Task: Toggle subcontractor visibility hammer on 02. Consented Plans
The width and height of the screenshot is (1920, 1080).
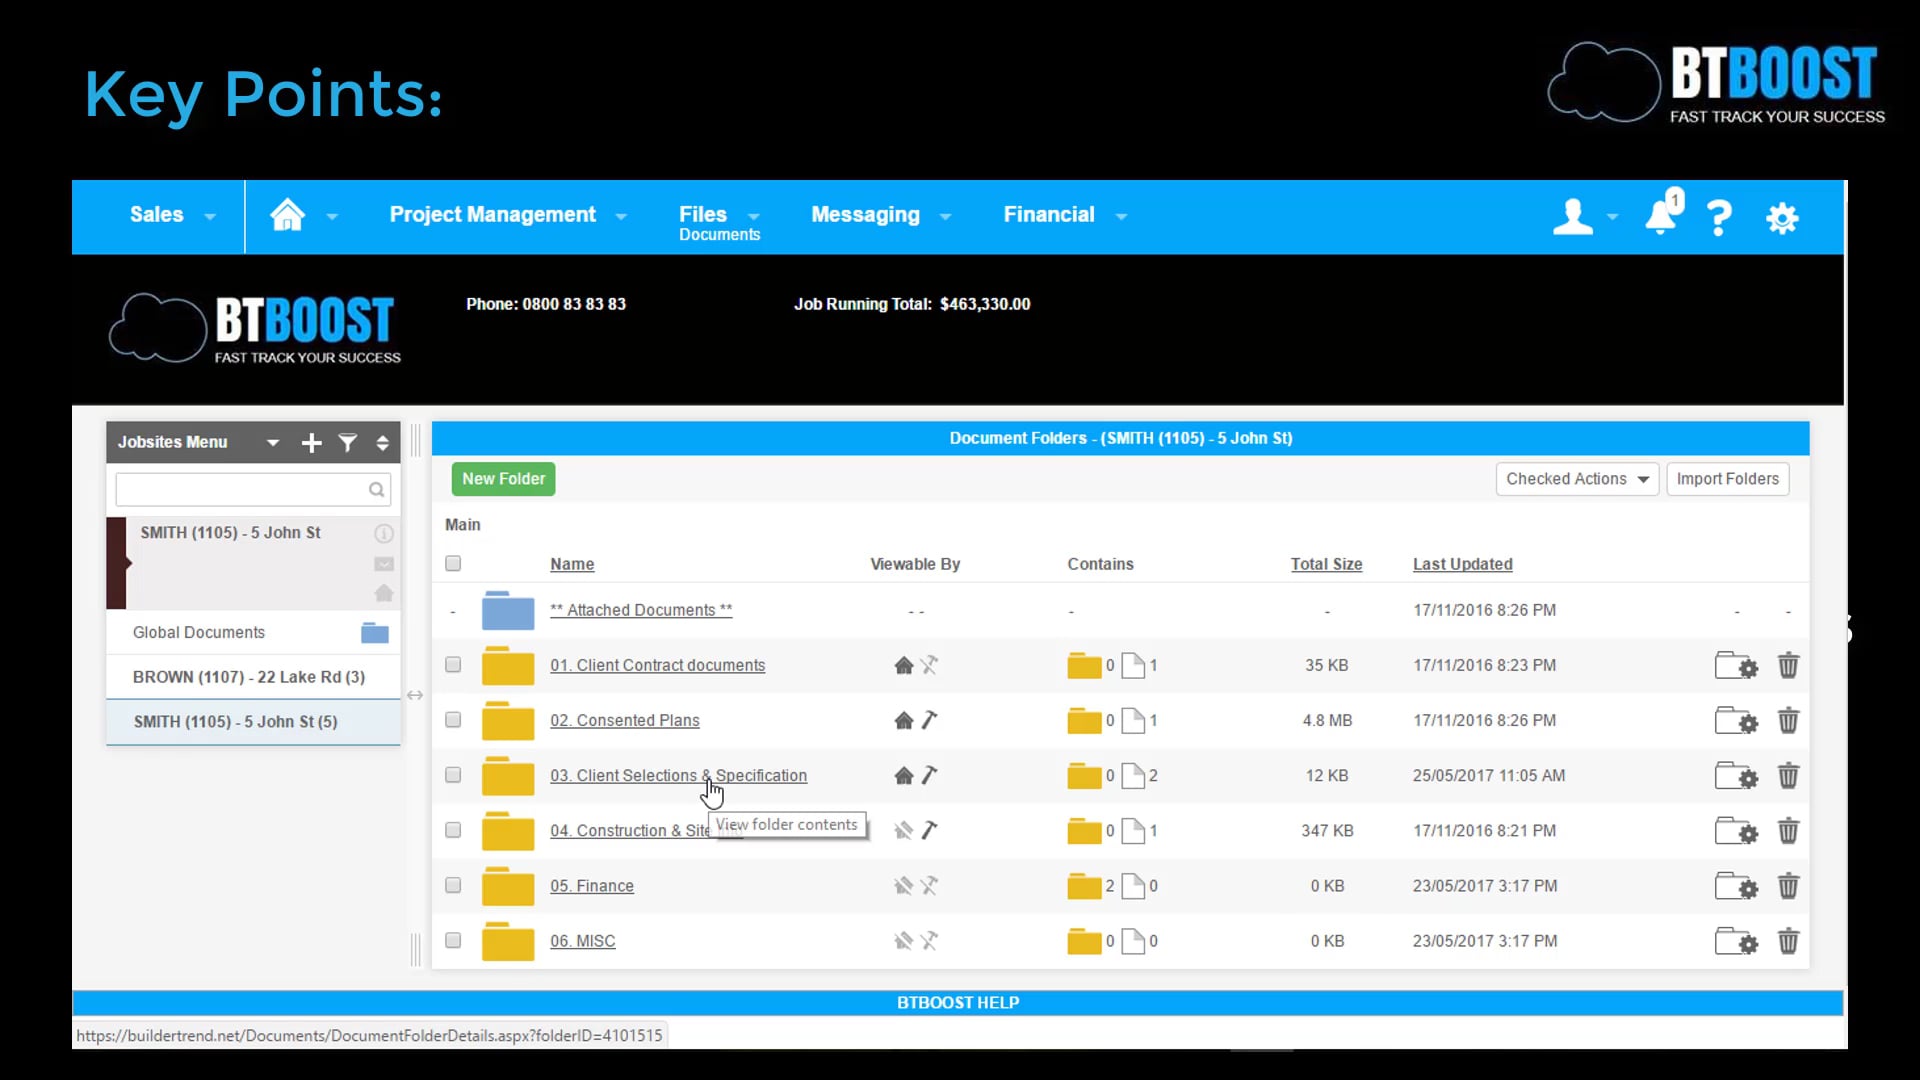Action: 931,720
